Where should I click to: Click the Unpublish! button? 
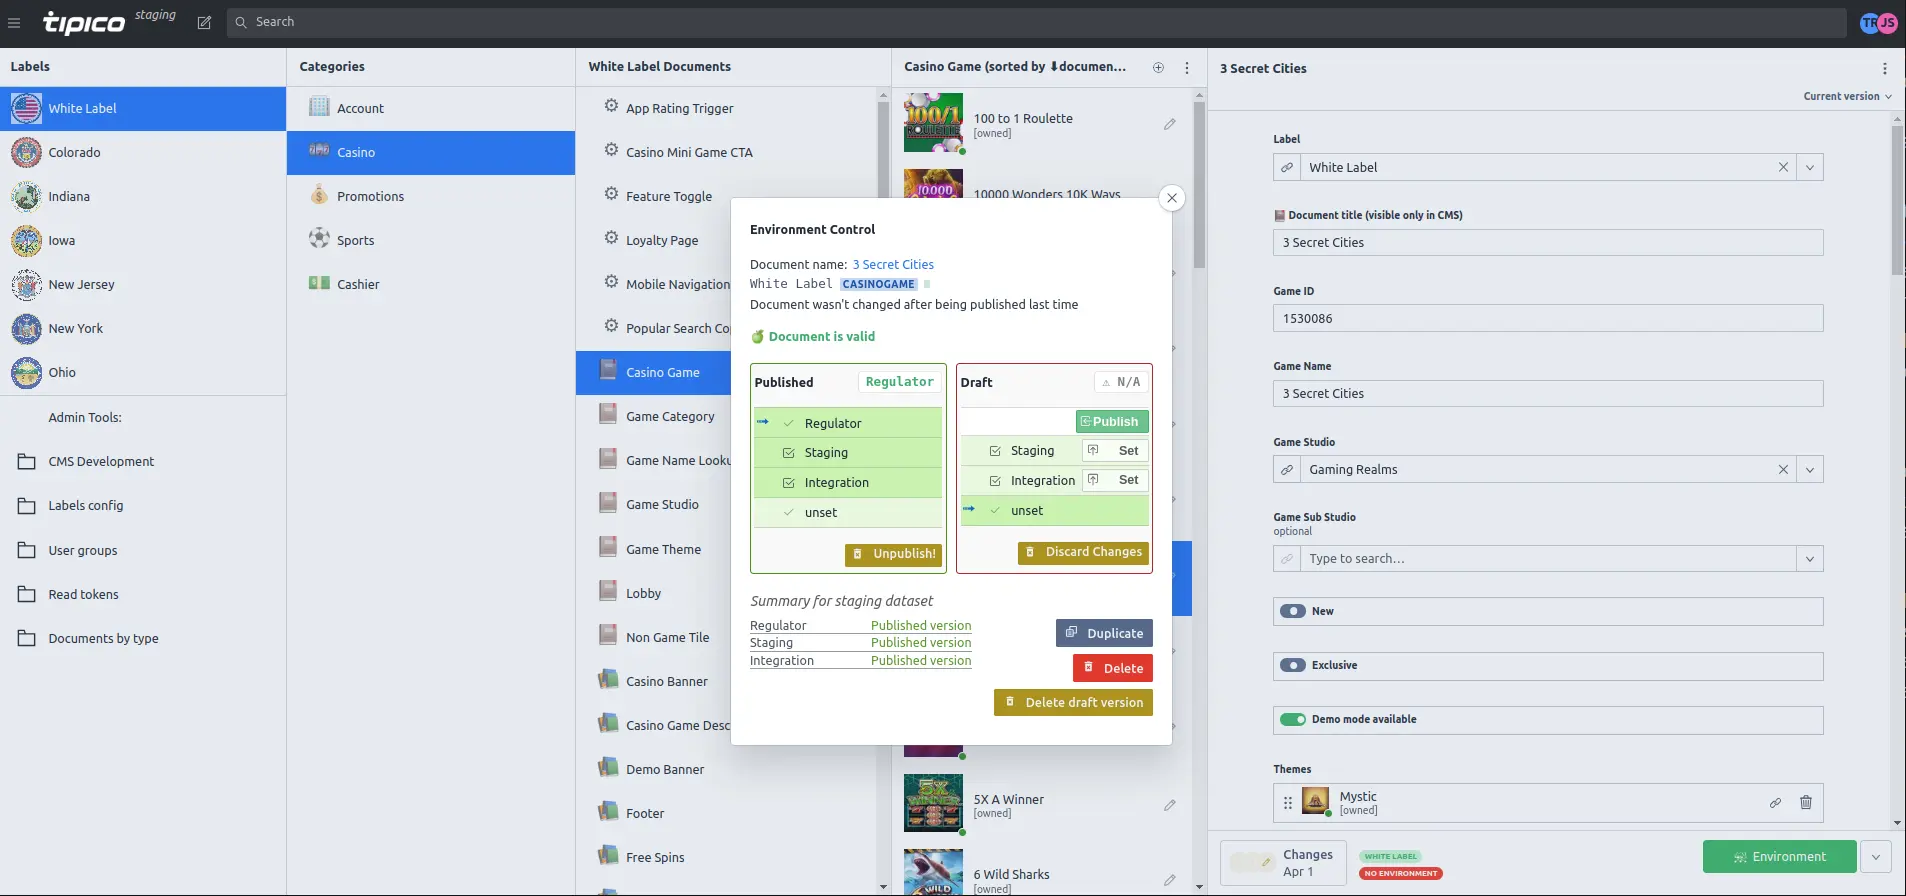click(894, 554)
